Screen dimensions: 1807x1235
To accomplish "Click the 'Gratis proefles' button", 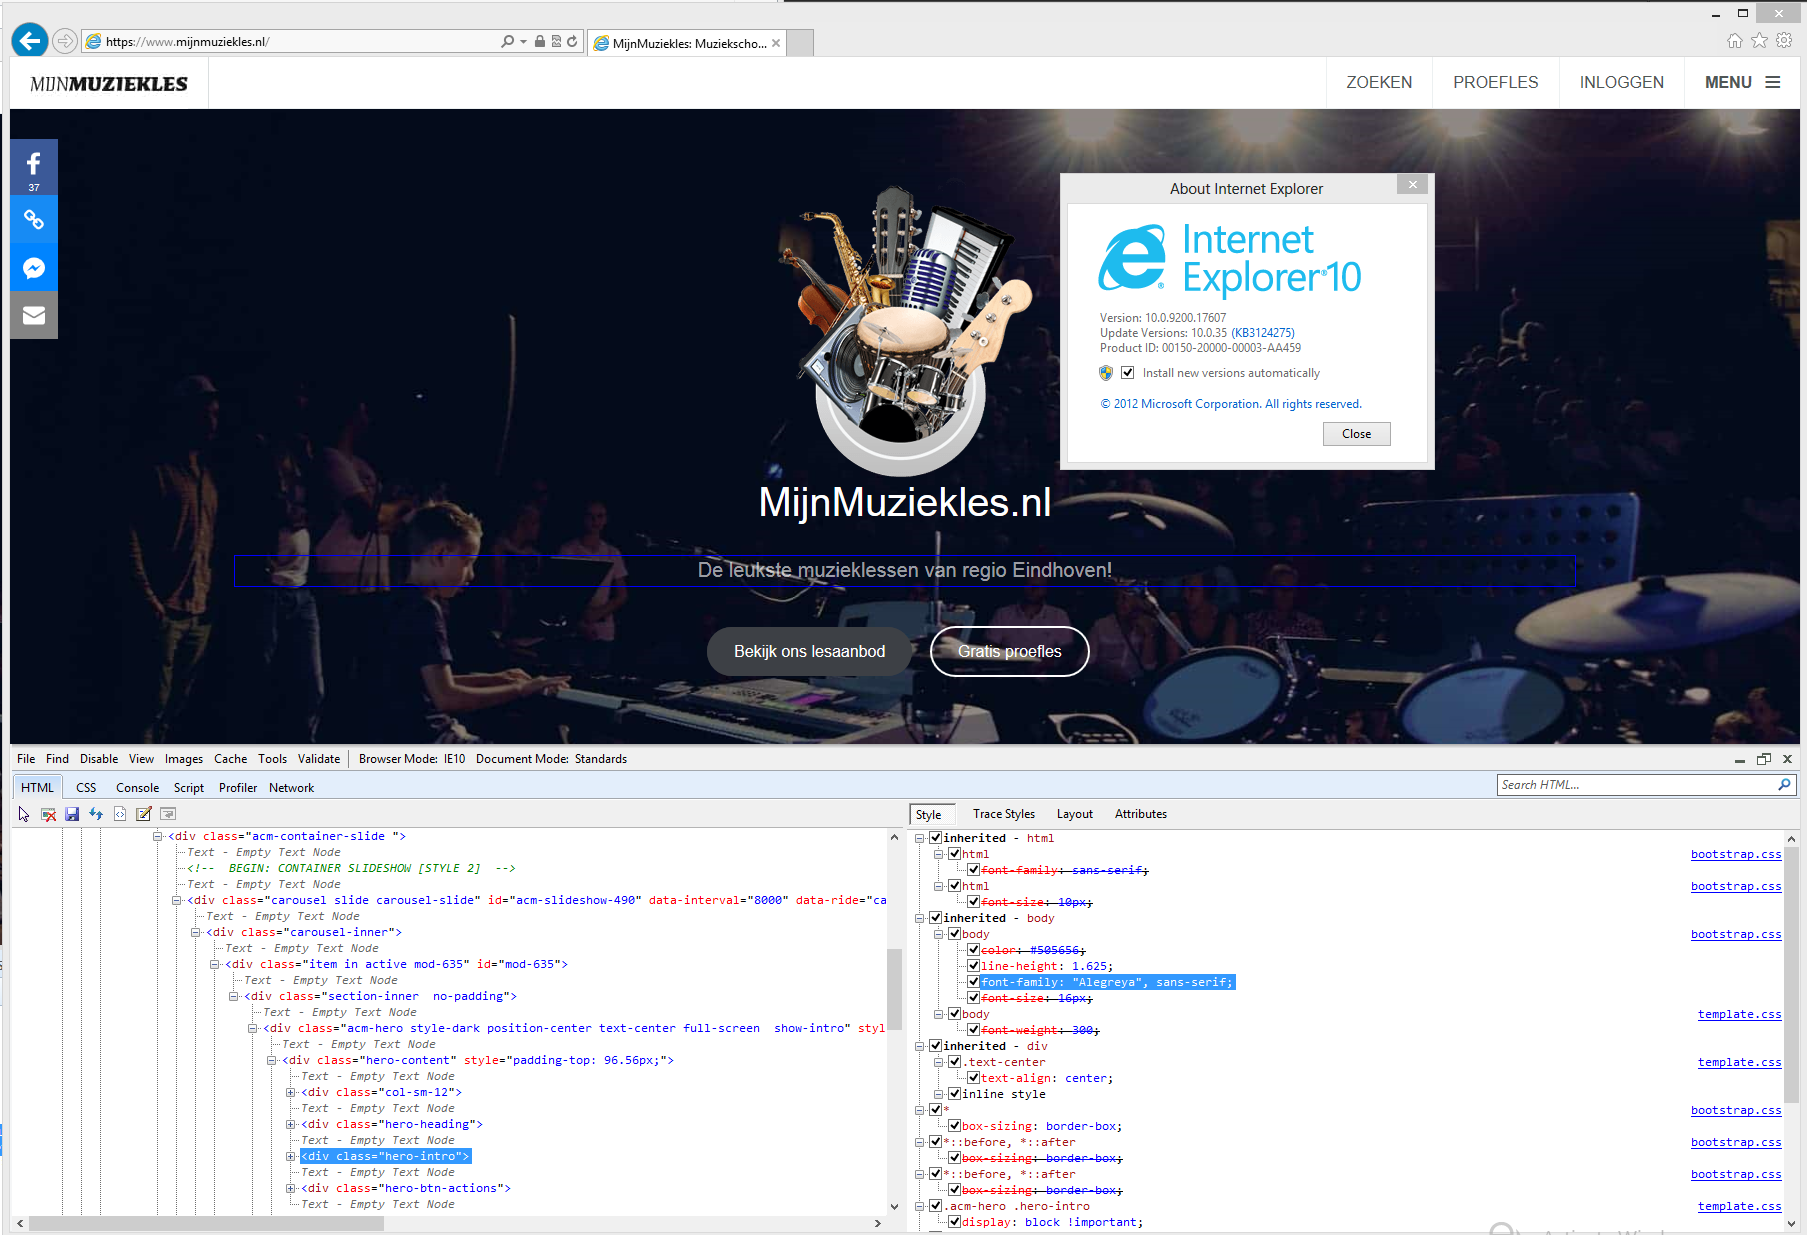I will point(1009,652).
